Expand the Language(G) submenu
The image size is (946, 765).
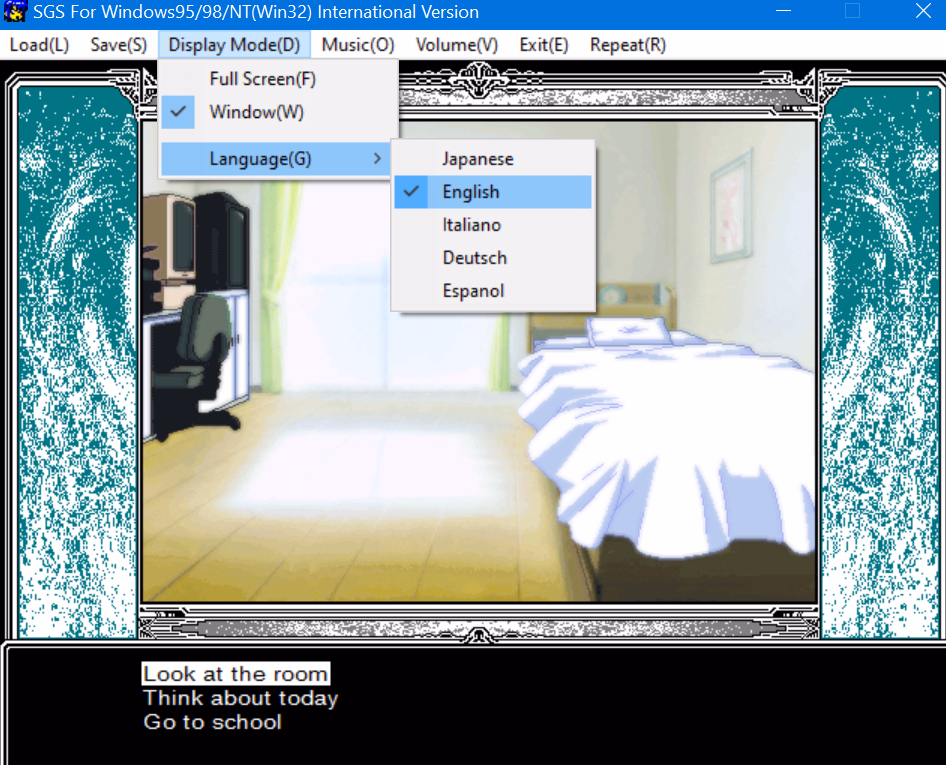point(278,159)
